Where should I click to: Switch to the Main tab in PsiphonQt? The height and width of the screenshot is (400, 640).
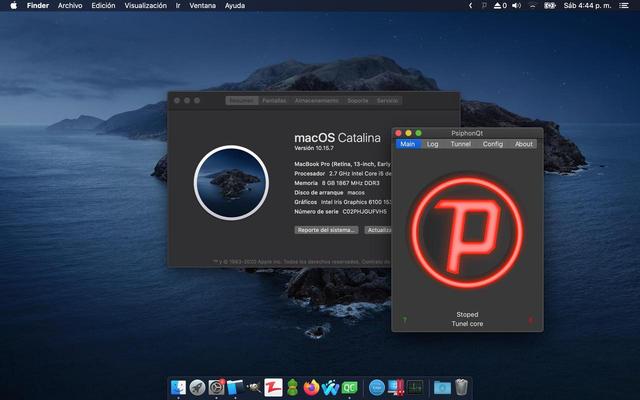408,144
